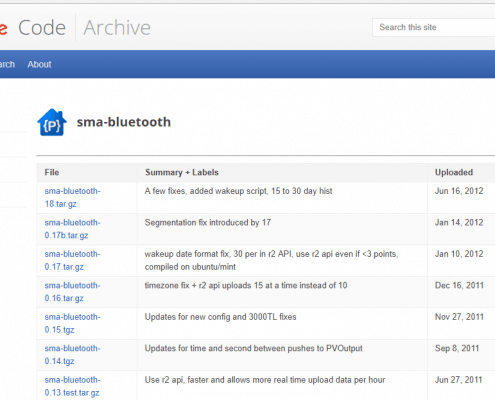This screenshot has width=495, height=400.
Task: Click the Archive heading text
Action: [117, 27]
